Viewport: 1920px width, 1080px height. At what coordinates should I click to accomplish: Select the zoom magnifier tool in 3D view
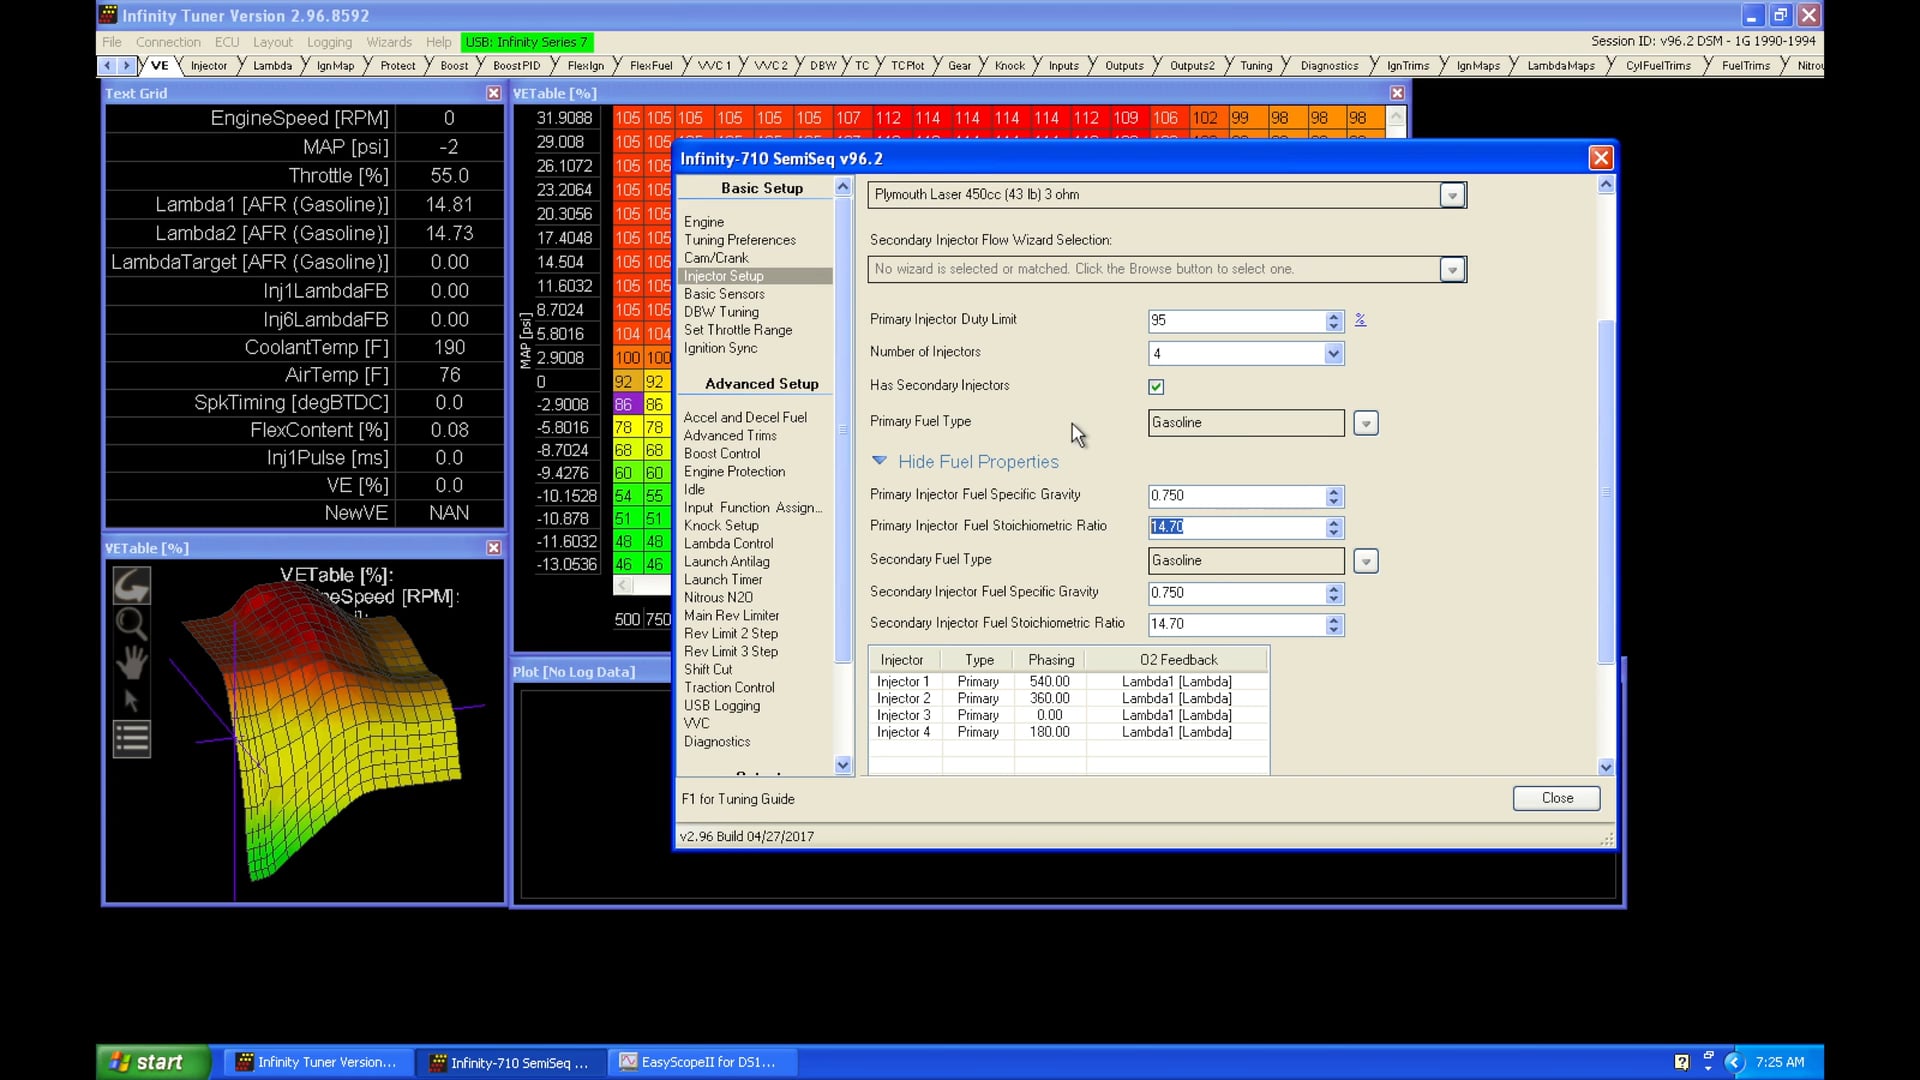pos(131,624)
